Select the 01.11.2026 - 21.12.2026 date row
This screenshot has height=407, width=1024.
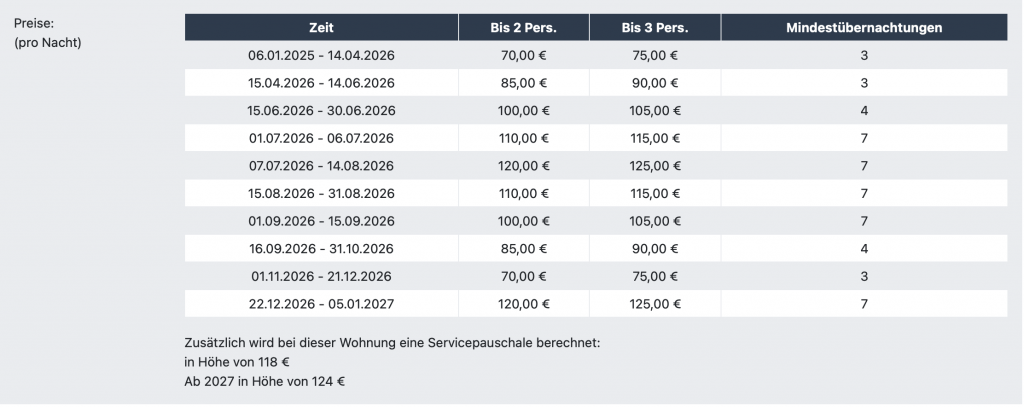321,276
